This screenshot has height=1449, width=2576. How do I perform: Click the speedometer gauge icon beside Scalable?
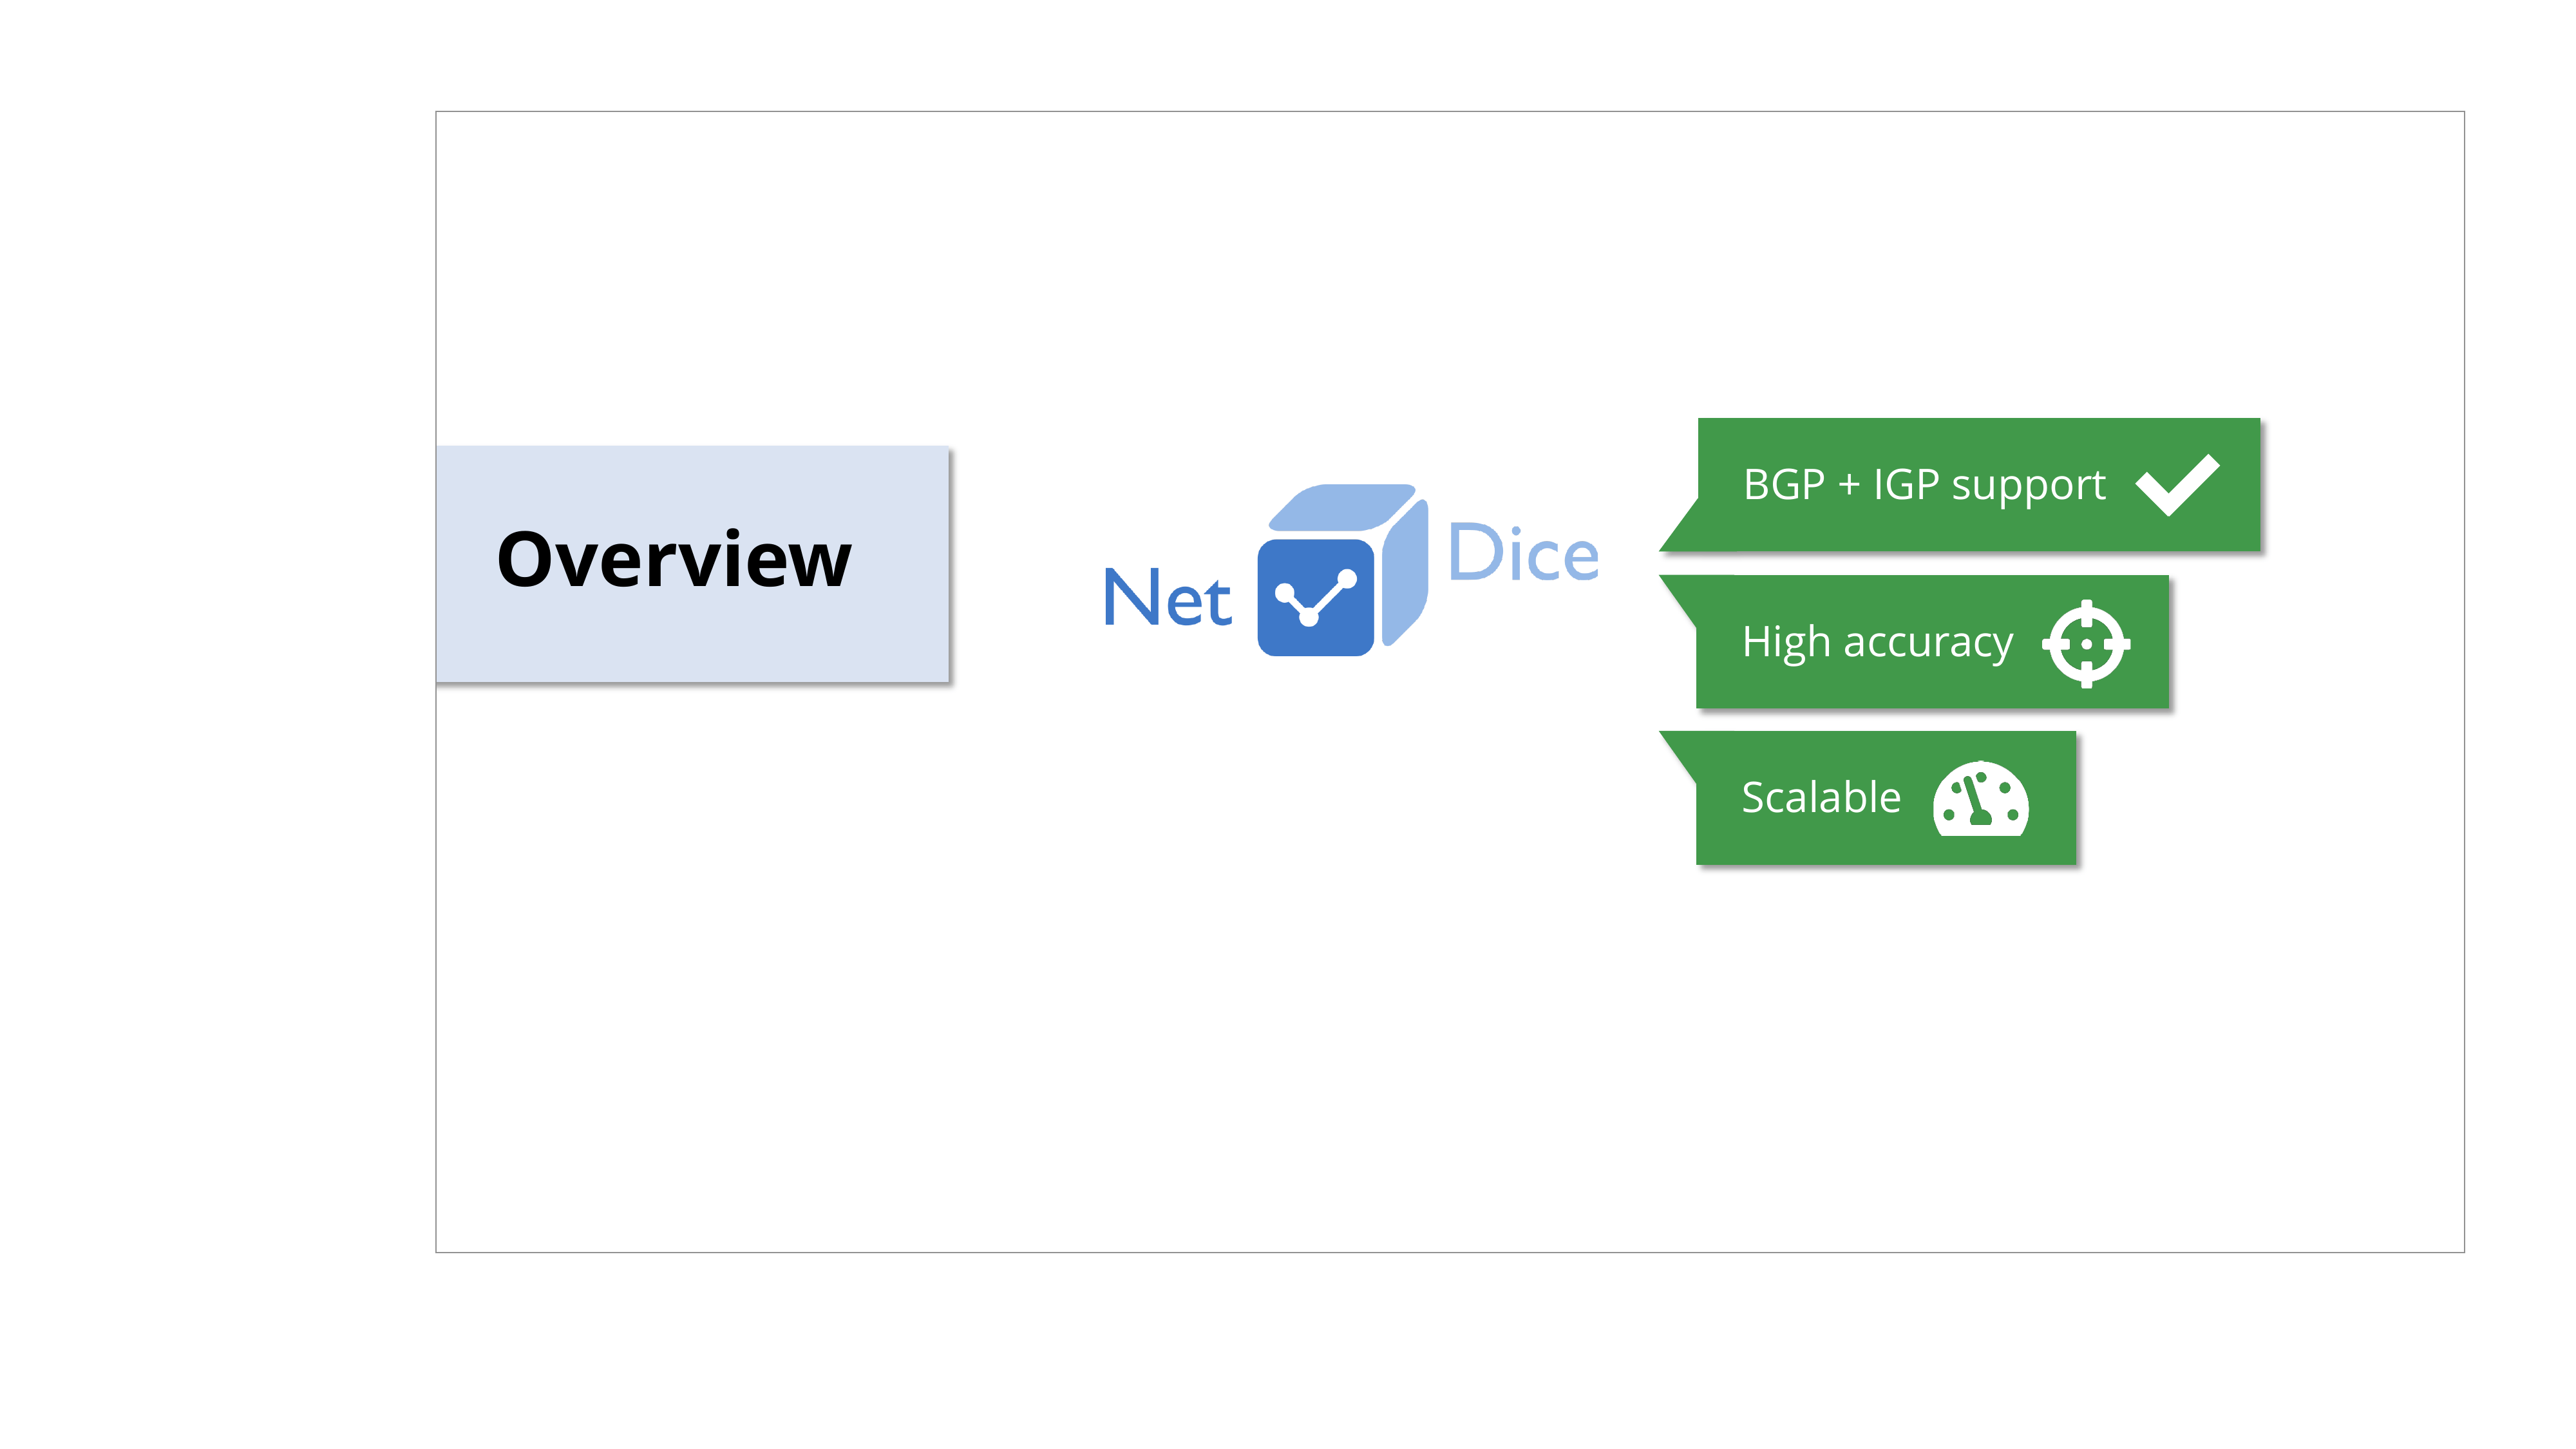point(1980,800)
